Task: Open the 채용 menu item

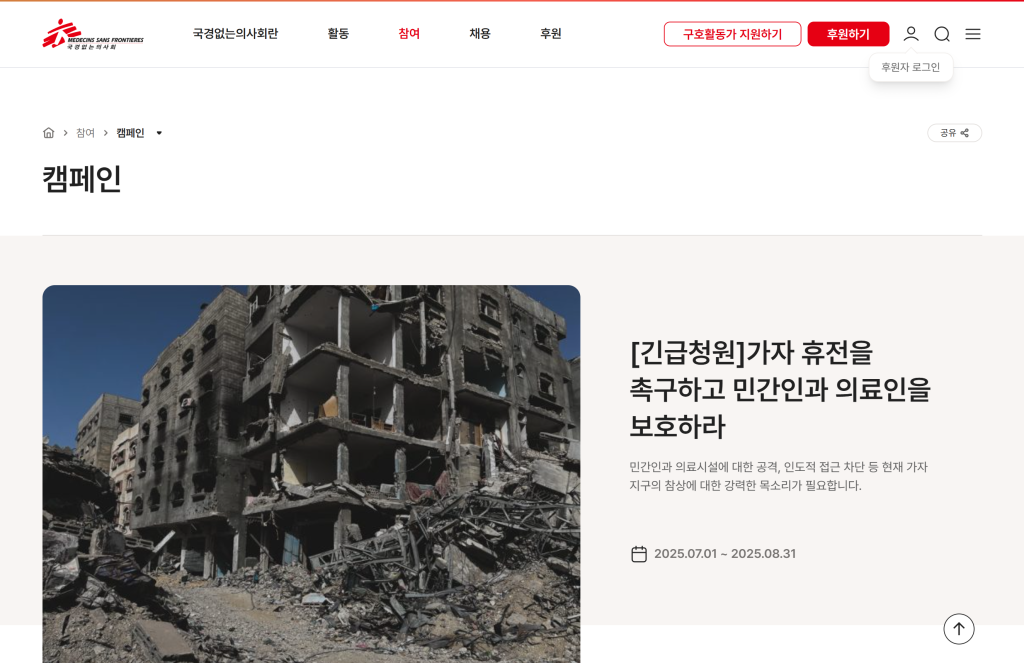Action: coord(479,33)
